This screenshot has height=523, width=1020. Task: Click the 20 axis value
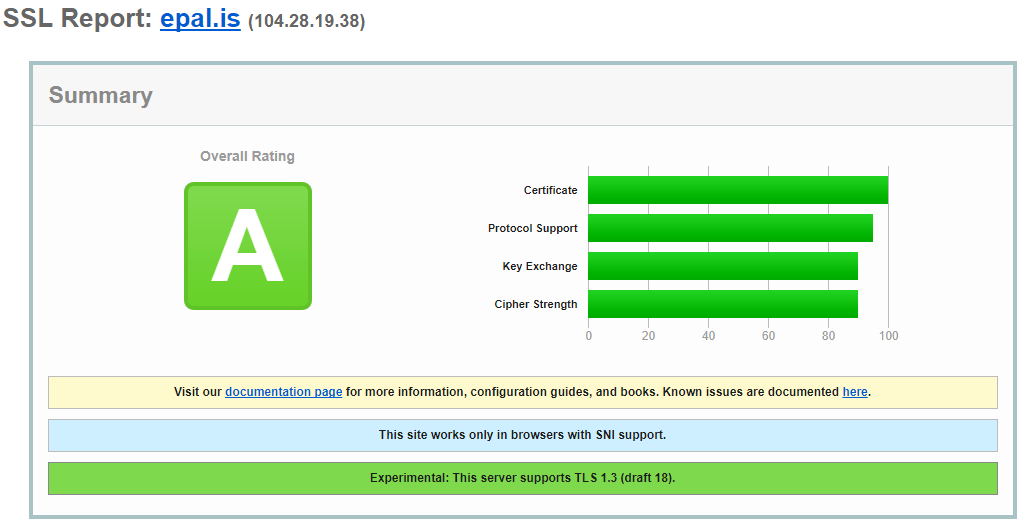click(648, 336)
